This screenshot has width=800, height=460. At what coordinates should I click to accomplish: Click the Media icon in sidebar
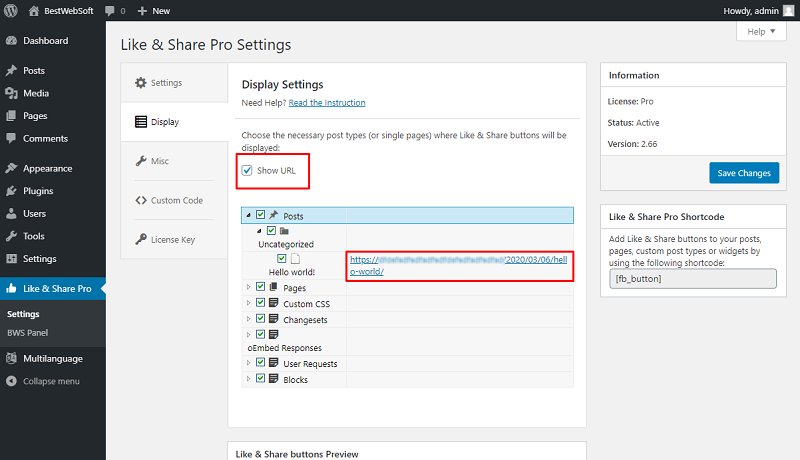tap(11, 93)
